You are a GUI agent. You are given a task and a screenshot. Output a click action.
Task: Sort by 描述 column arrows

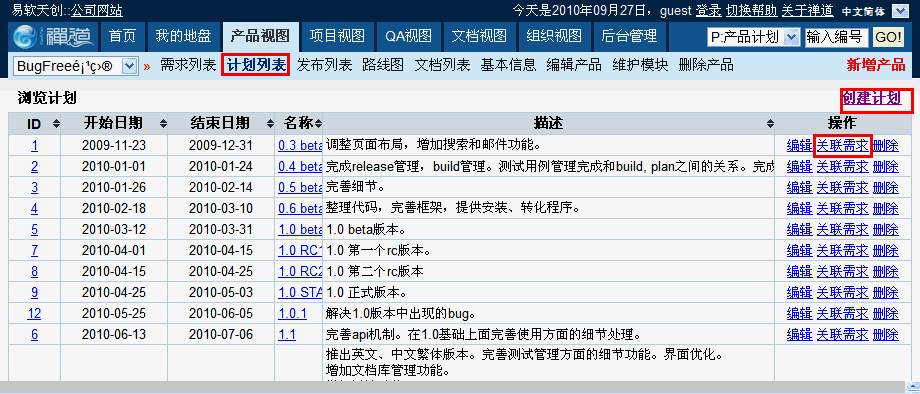point(770,124)
